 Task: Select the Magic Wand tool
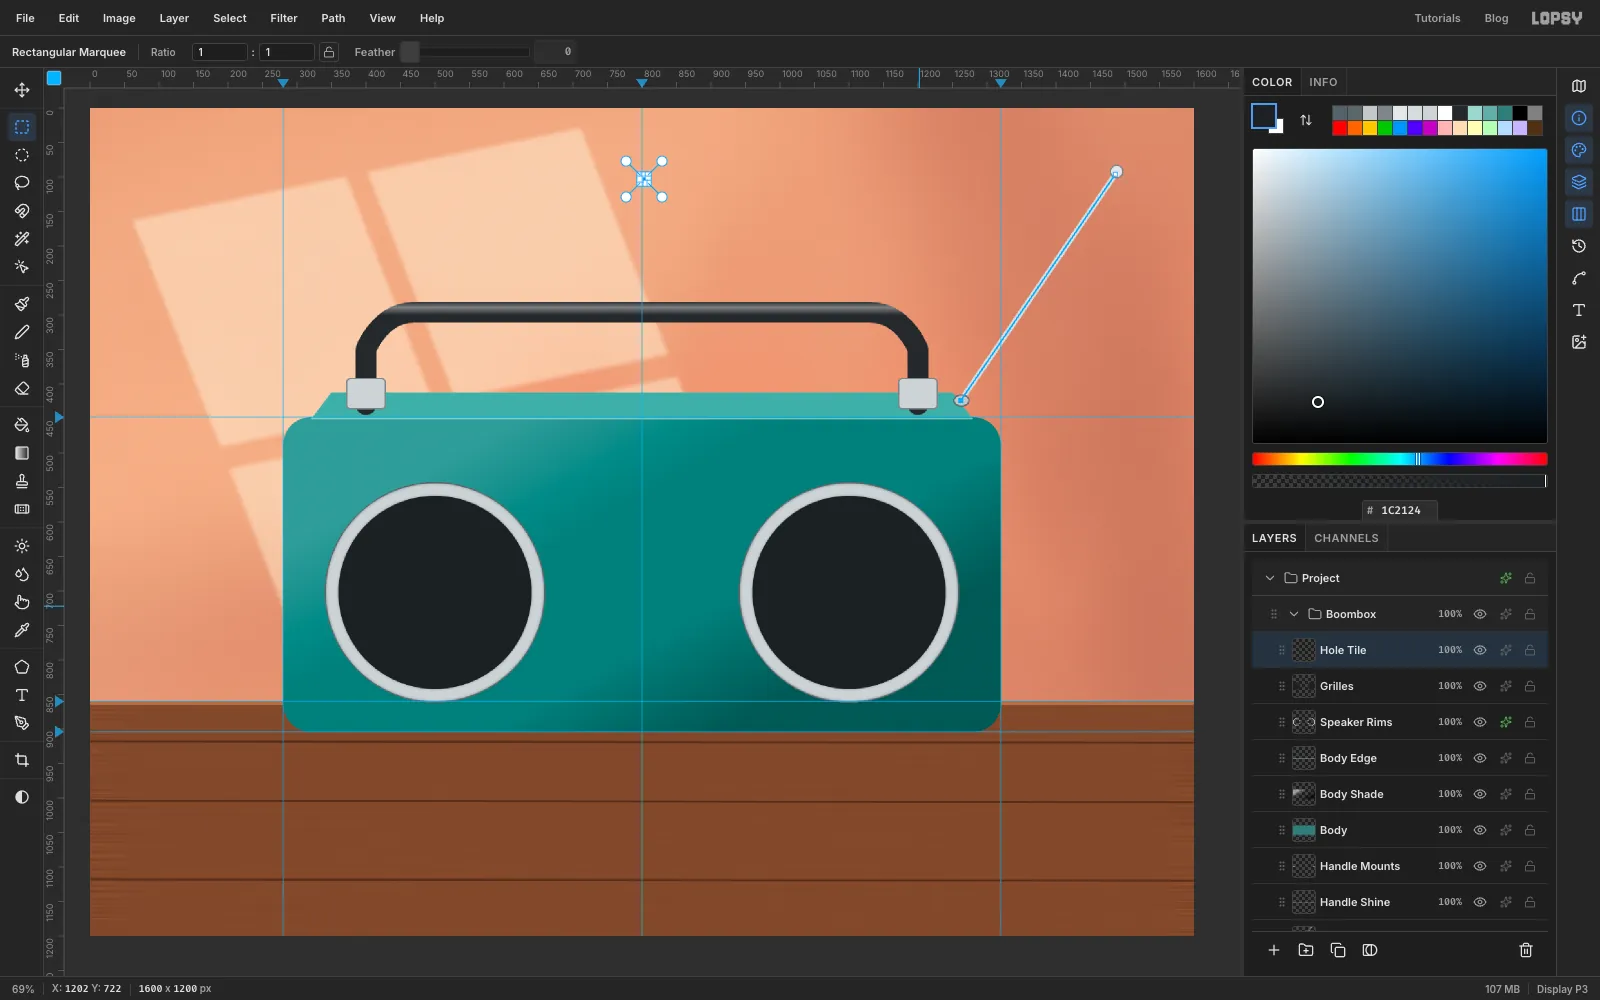pyautogui.click(x=22, y=239)
